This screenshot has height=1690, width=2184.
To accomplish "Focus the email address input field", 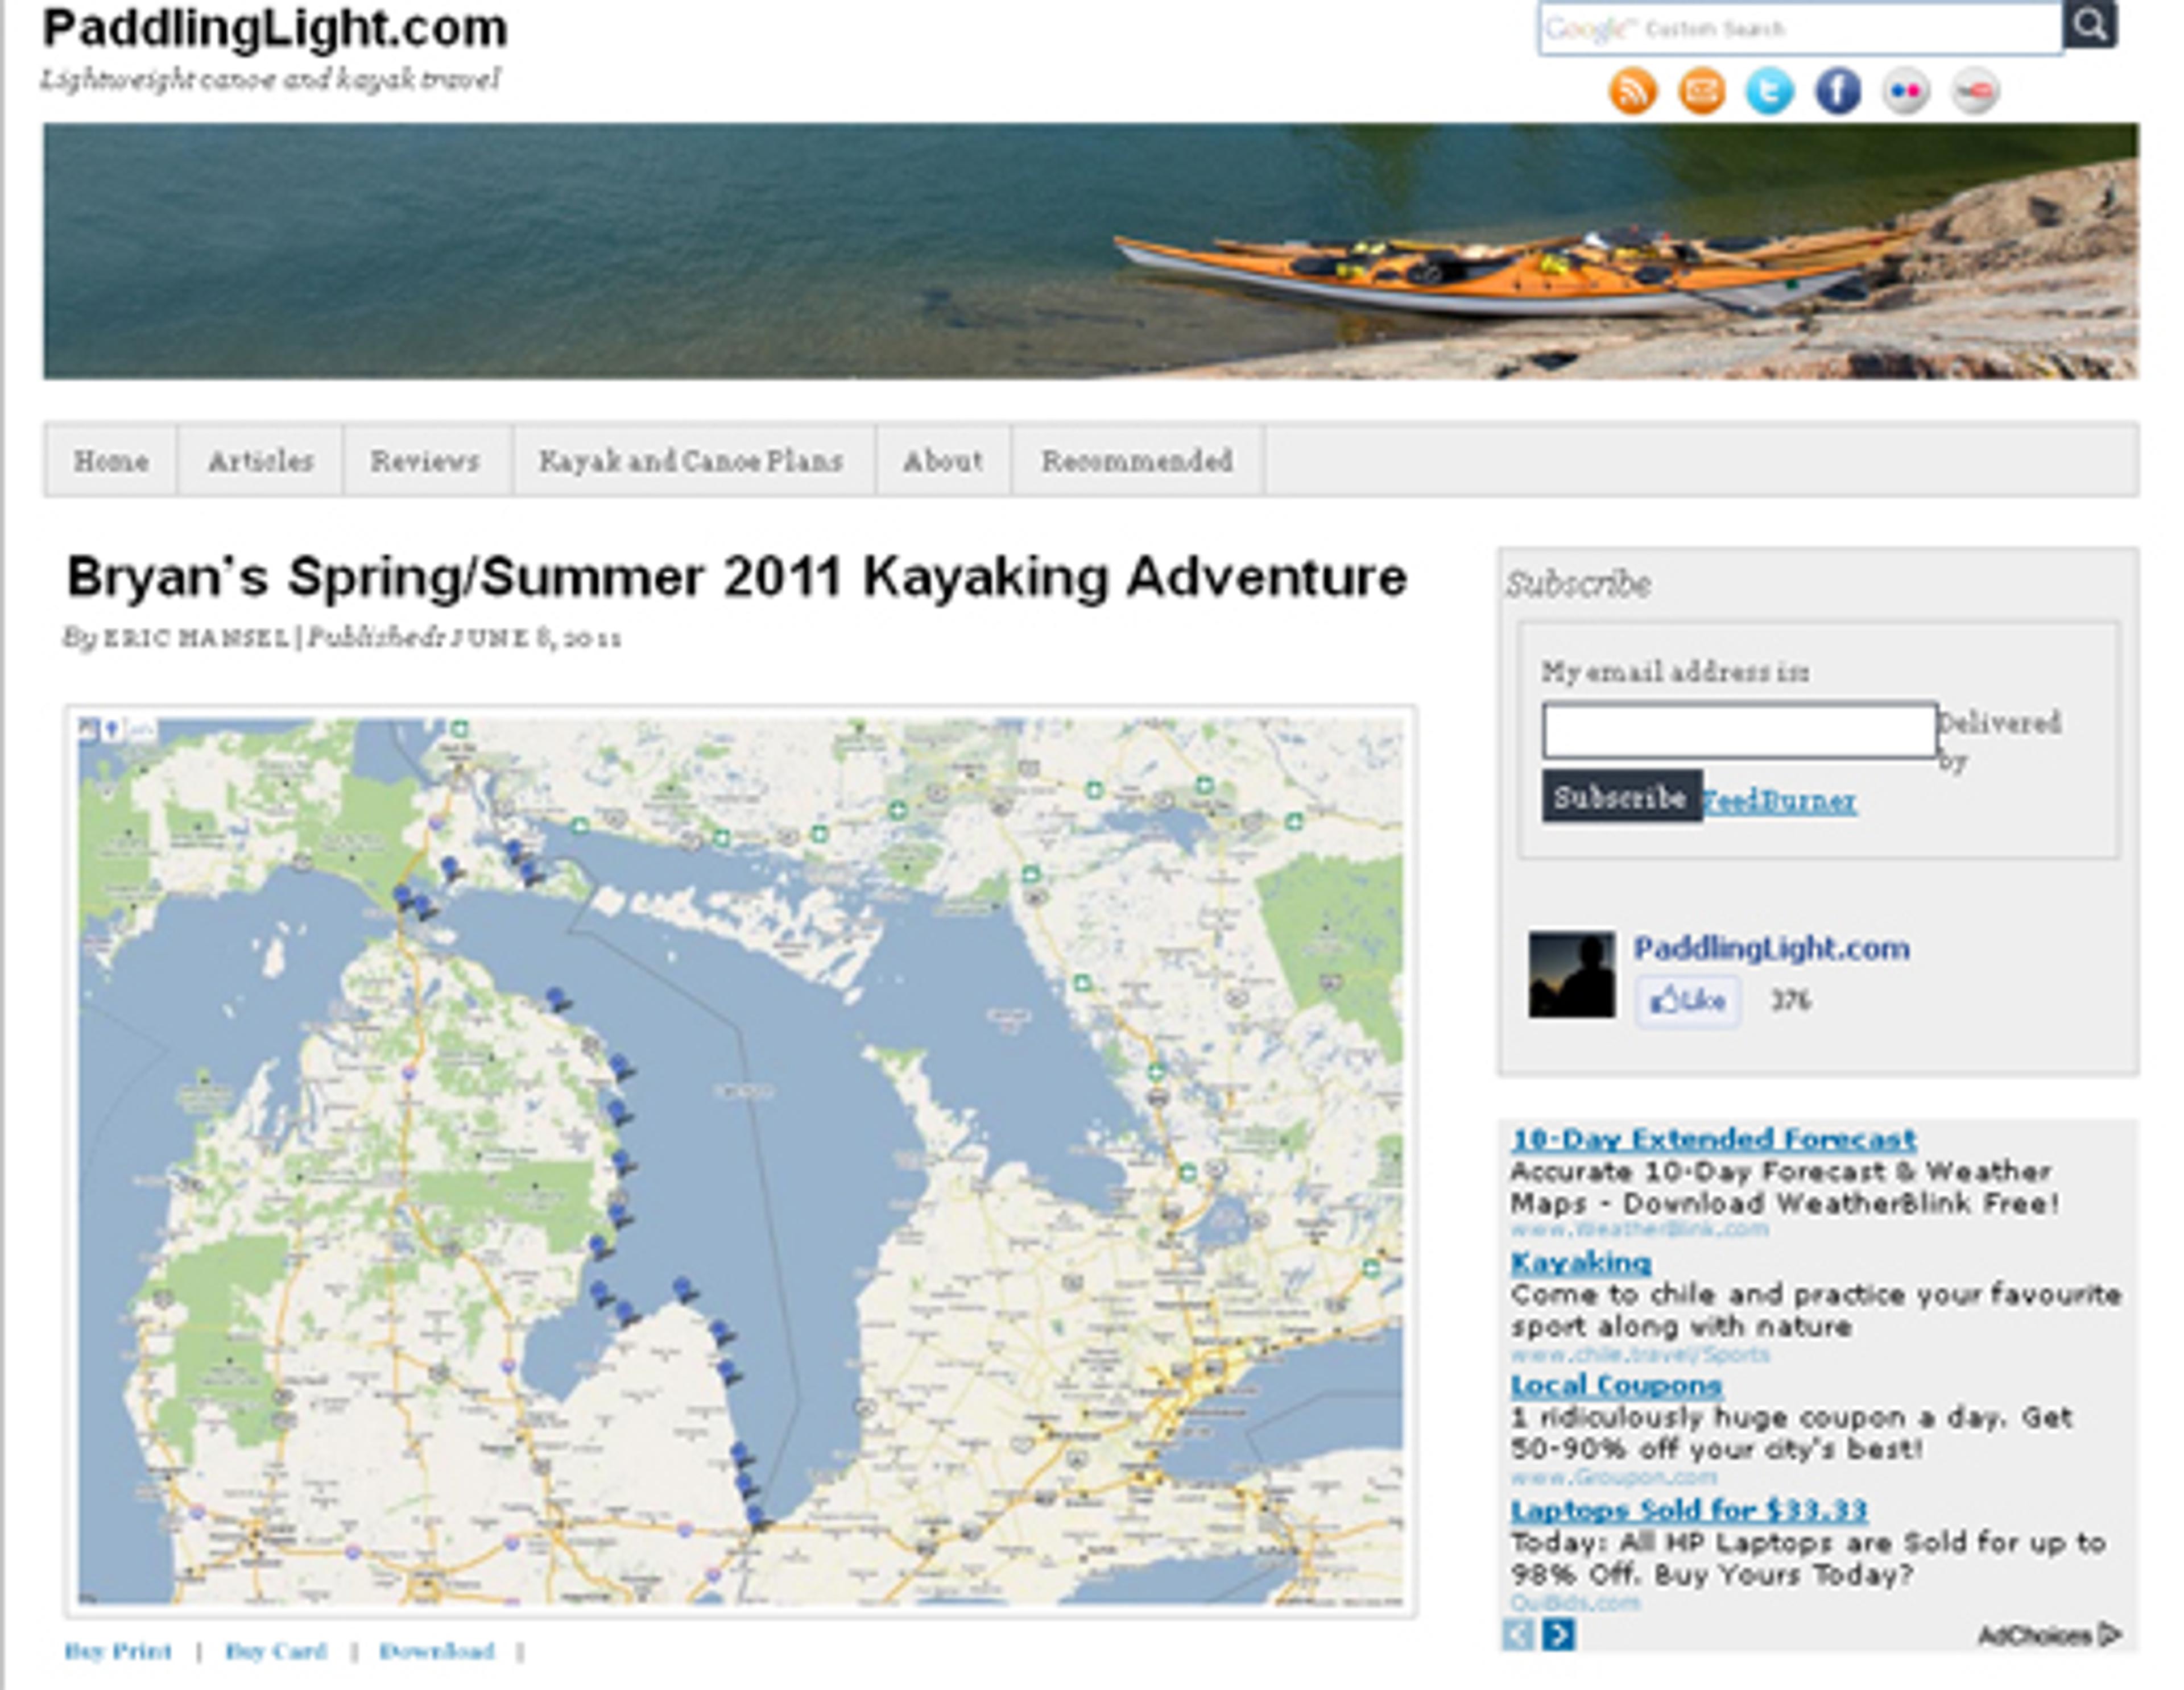I will (x=1738, y=731).
